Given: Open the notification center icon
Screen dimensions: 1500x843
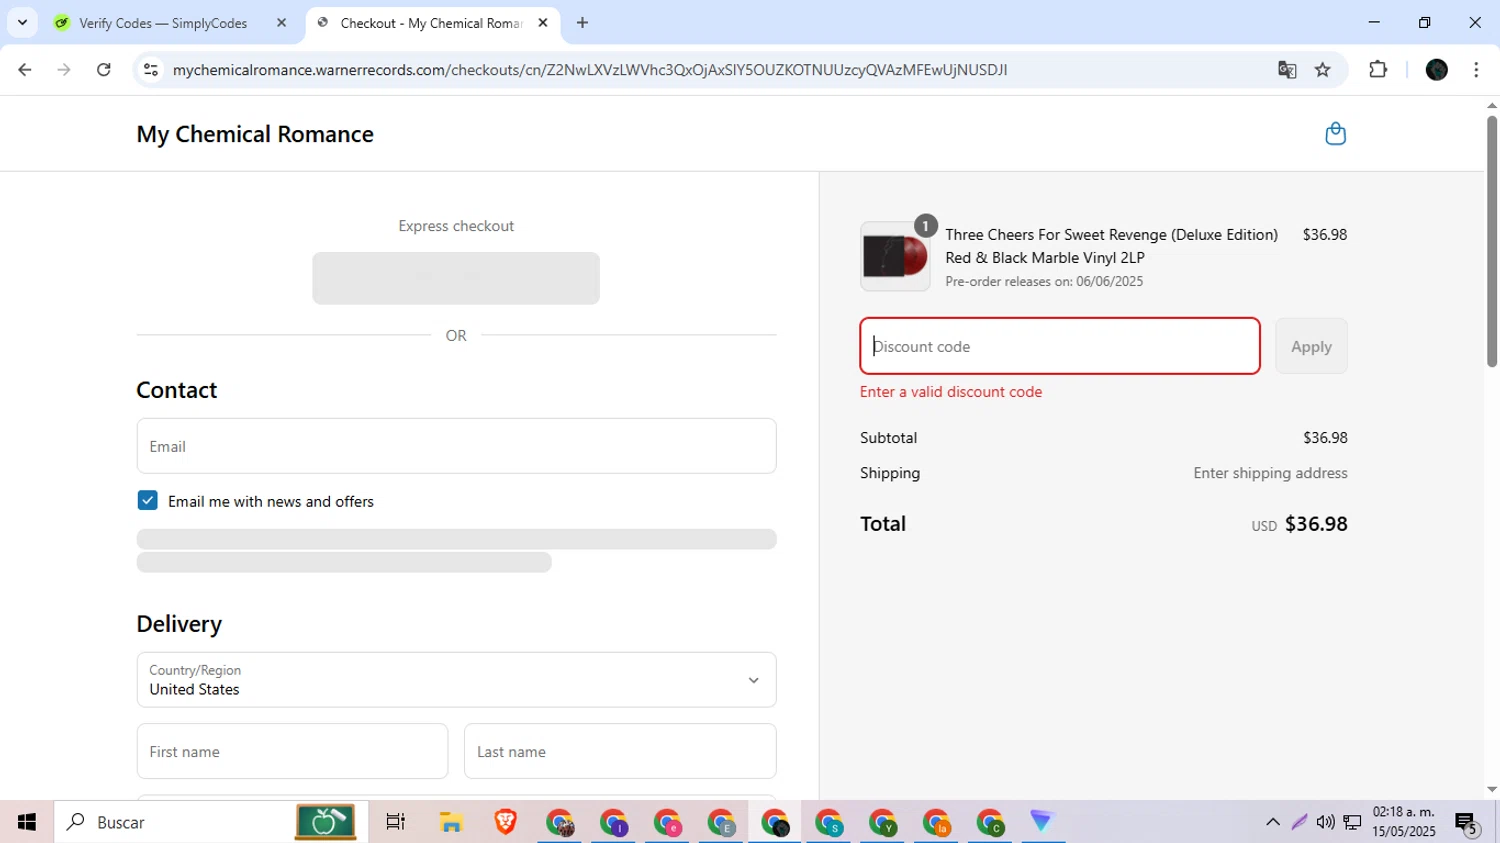Looking at the screenshot, I should [x=1467, y=822].
